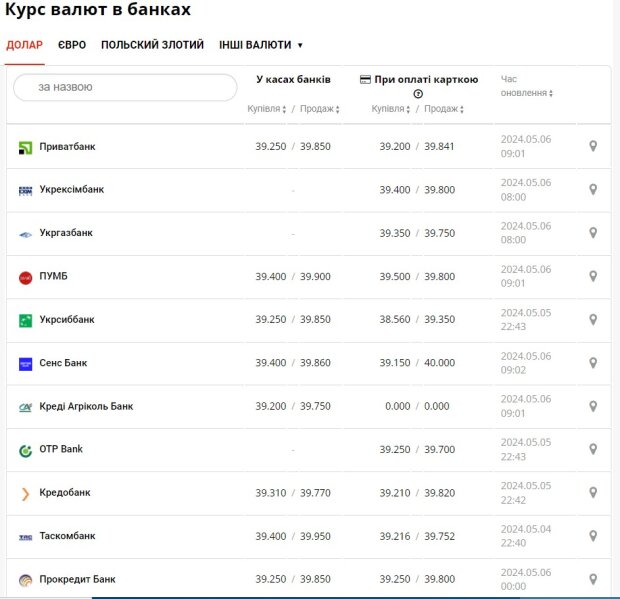The image size is (620, 599).
Task: Switch to the ЄВРО tab
Action: click(x=72, y=45)
